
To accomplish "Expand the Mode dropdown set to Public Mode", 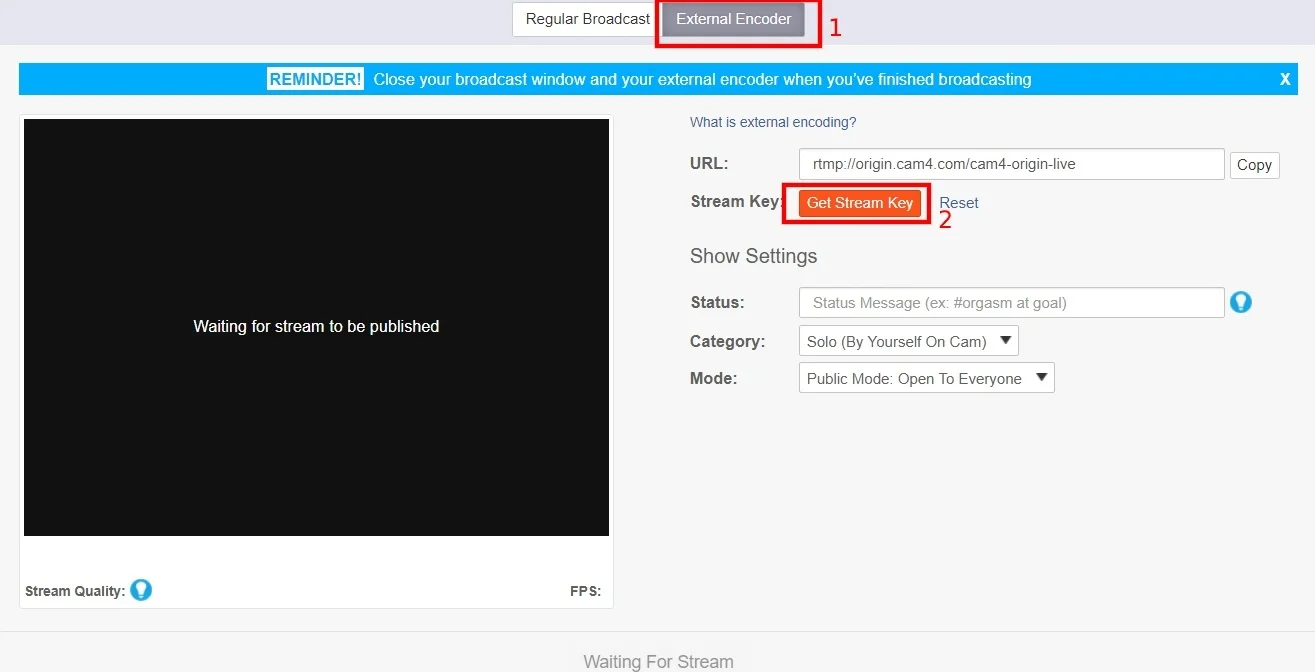I will (x=926, y=378).
